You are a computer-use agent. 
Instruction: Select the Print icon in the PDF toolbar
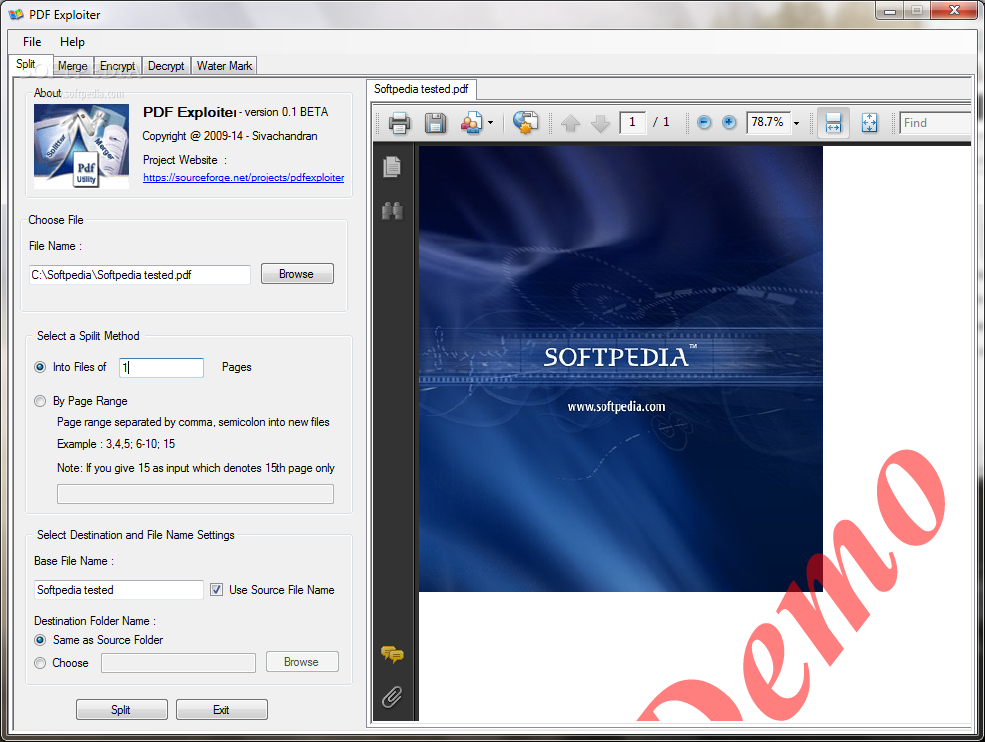point(399,123)
